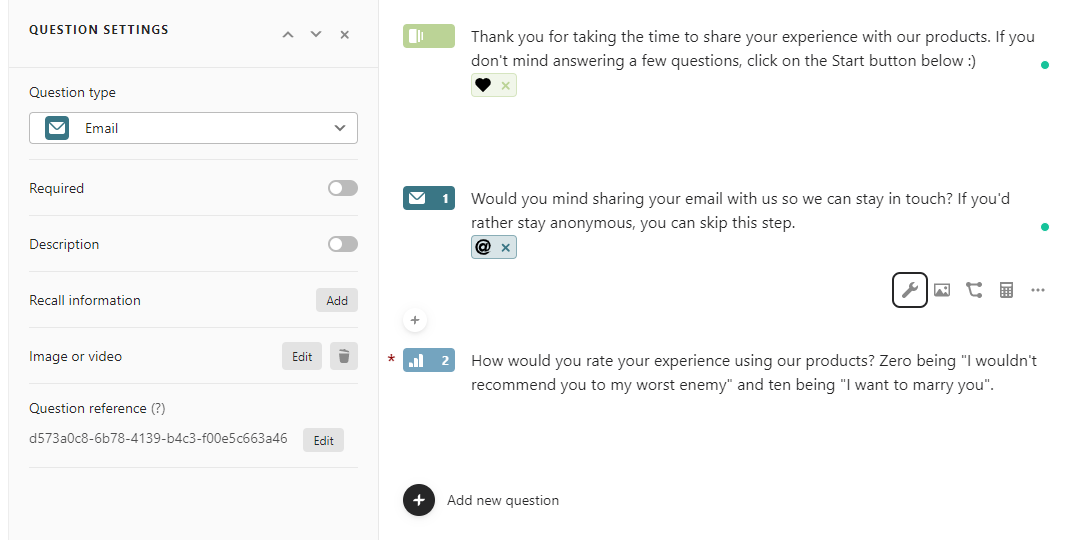1075x540 pixels.
Task: Click the image icon in question toolbar
Action: click(x=942, y=290)
